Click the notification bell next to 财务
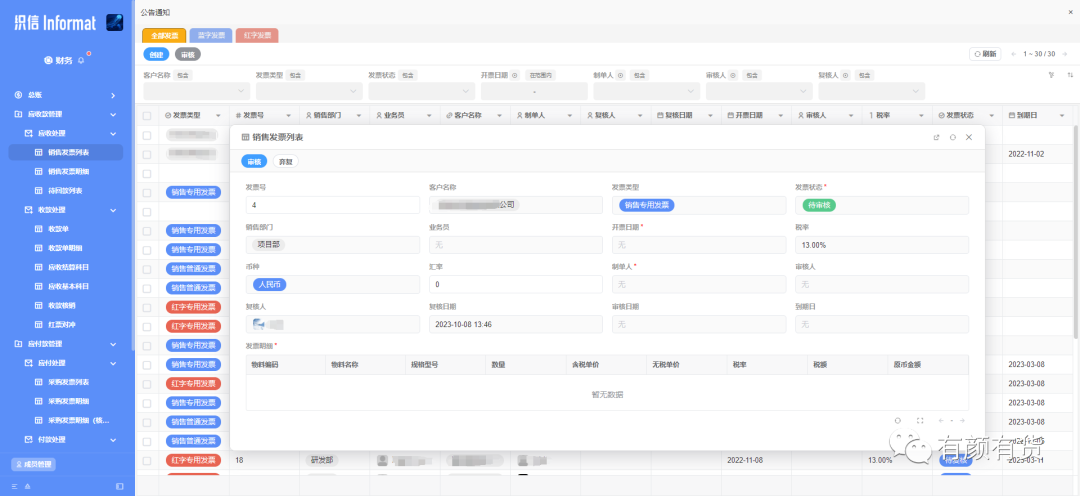This screenshot has height=496, width=1080. 81,61
